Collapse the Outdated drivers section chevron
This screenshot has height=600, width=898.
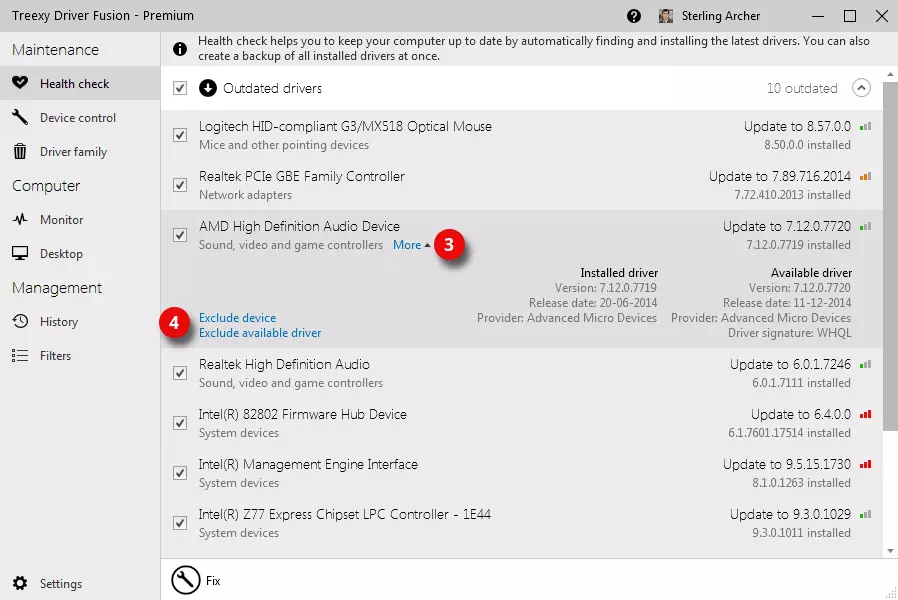(861, 88)
